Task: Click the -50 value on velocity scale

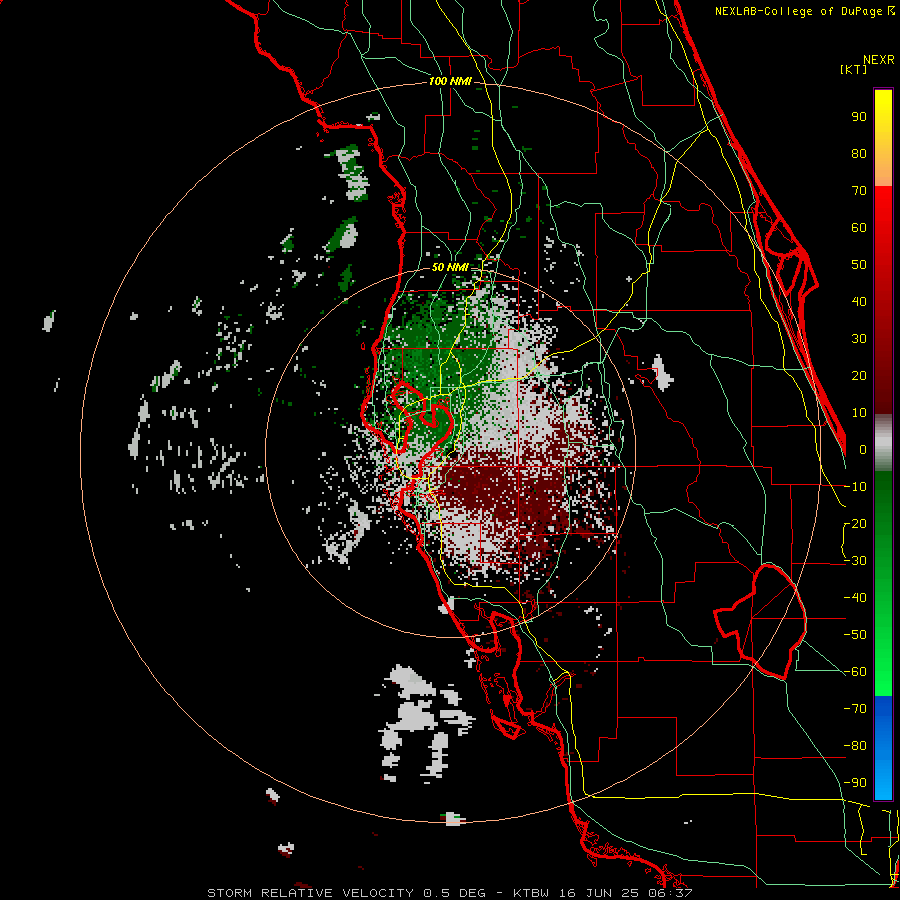Action: [855, 635]
